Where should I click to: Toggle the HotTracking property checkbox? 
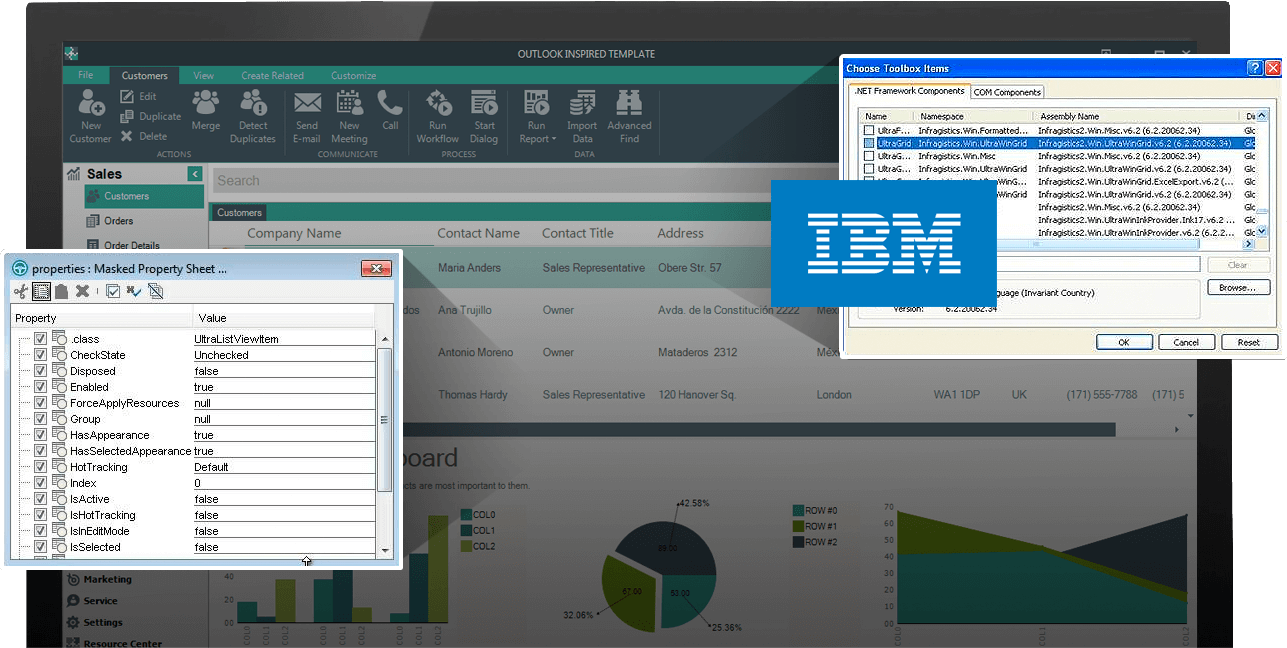click(x=40, y=467)
